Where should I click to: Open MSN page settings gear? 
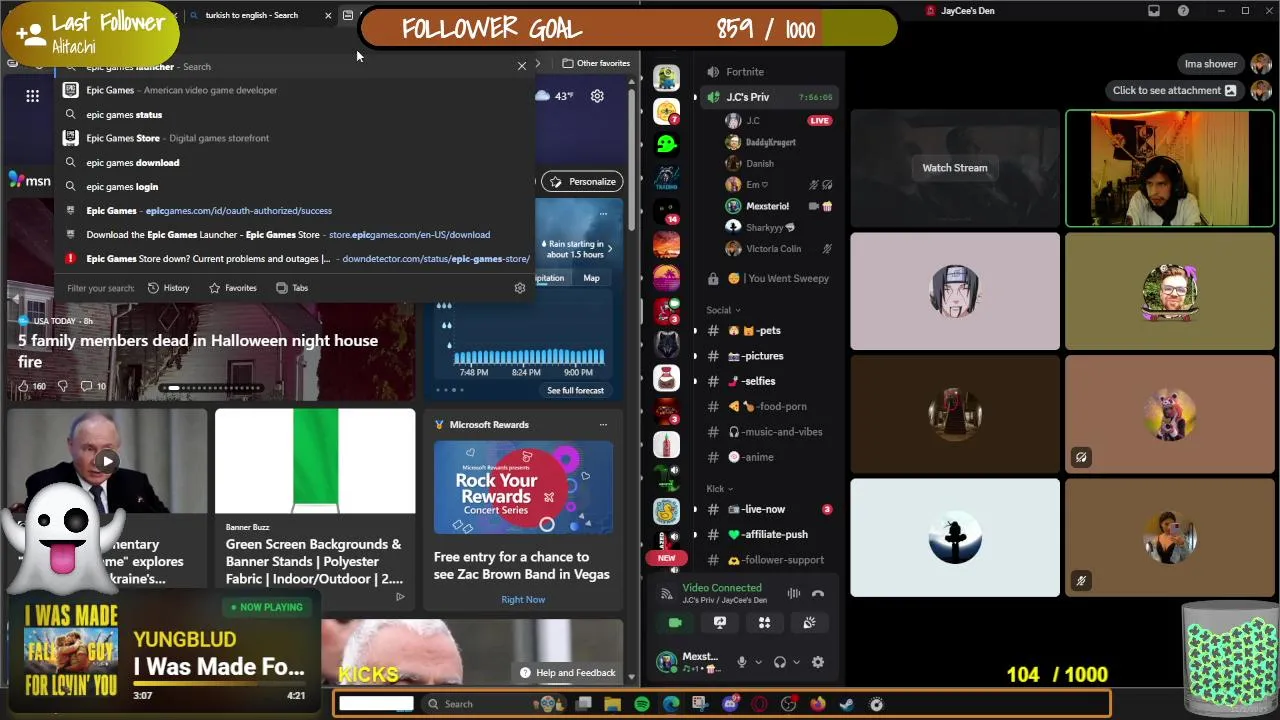coord(597,96)
